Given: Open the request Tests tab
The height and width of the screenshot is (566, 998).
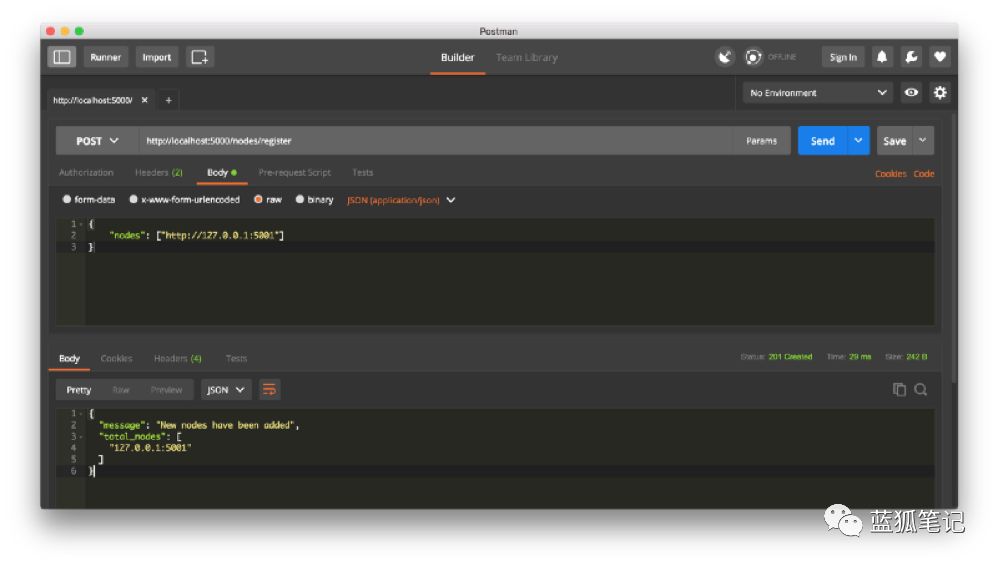Looking at the screenshot, I should 363,173.
